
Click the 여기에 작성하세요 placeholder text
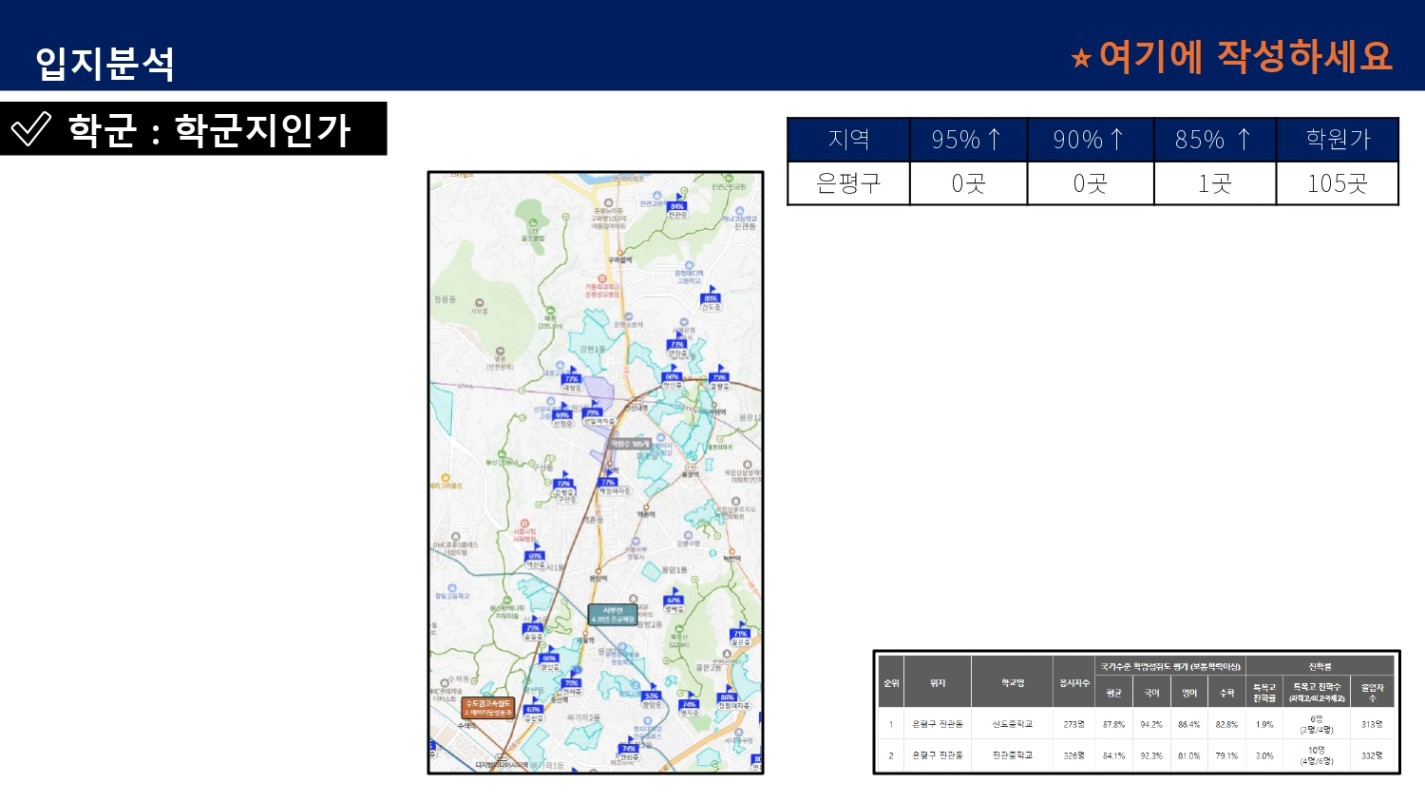(1245, 56)
